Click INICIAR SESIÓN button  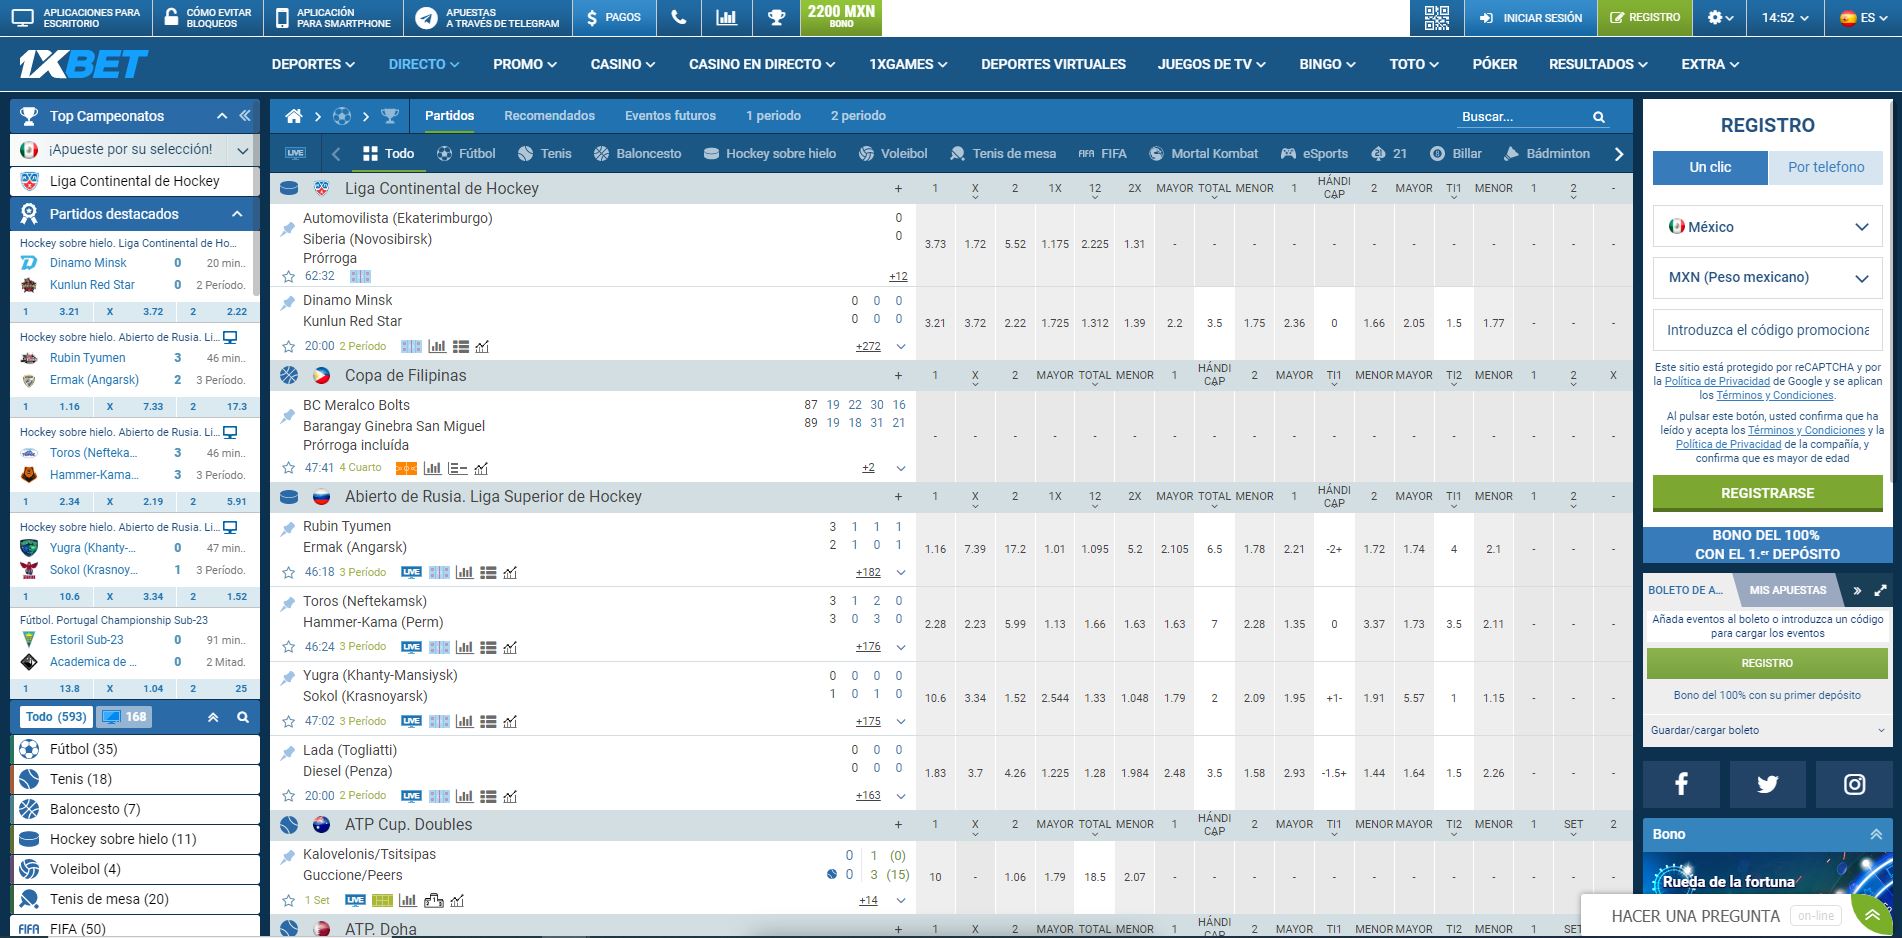click(x=1531, y=18)
